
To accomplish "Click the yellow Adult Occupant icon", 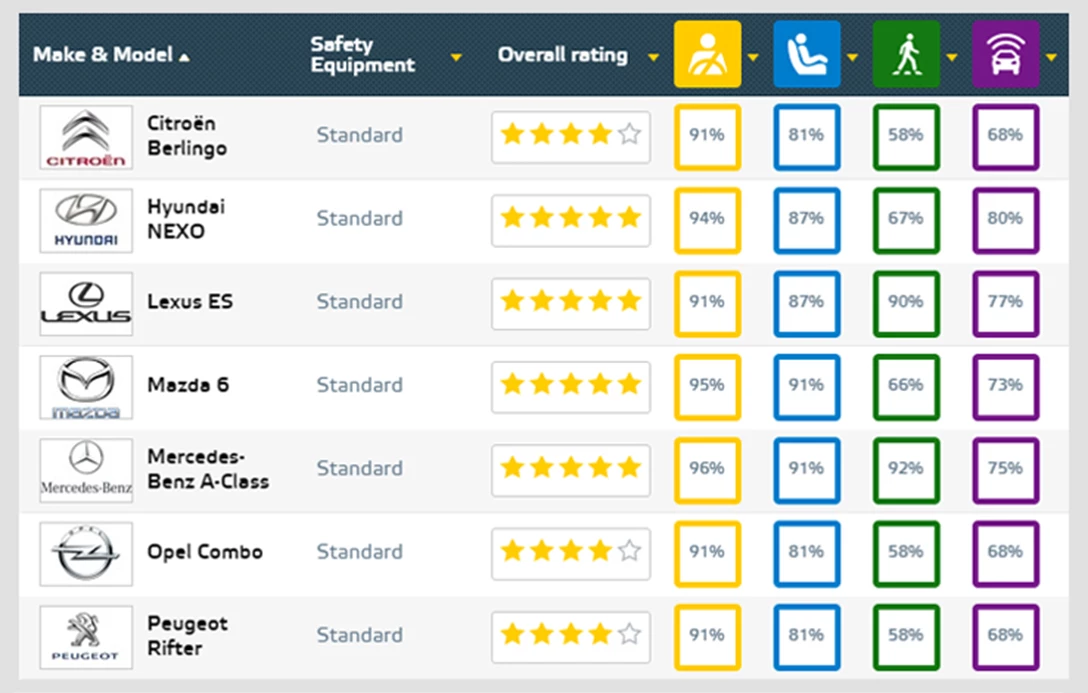I will coord(707,55).
